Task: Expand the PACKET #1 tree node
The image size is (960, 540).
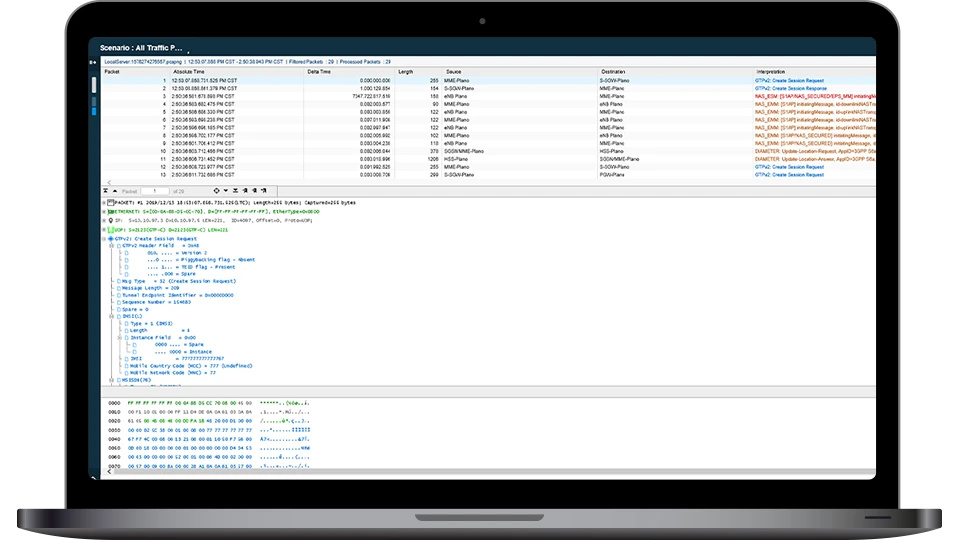Action: click(x=104, y=202)
